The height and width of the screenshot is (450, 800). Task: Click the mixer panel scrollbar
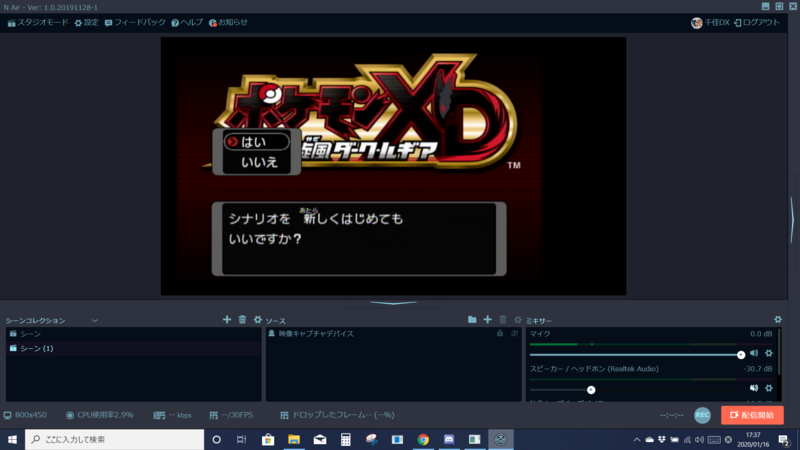click(780, 352)
